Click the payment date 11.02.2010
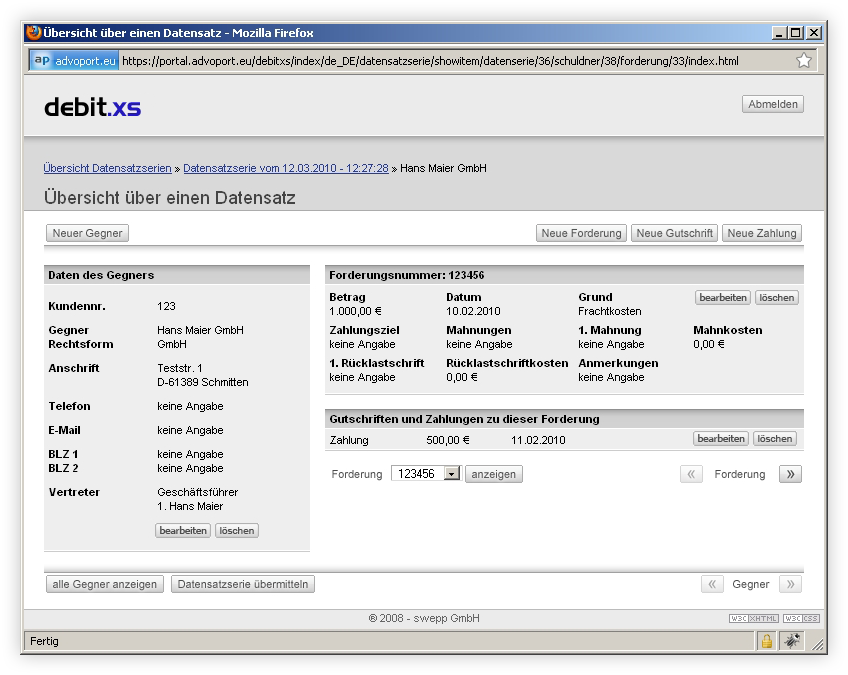Screen dimensions: 848x675 538,440
